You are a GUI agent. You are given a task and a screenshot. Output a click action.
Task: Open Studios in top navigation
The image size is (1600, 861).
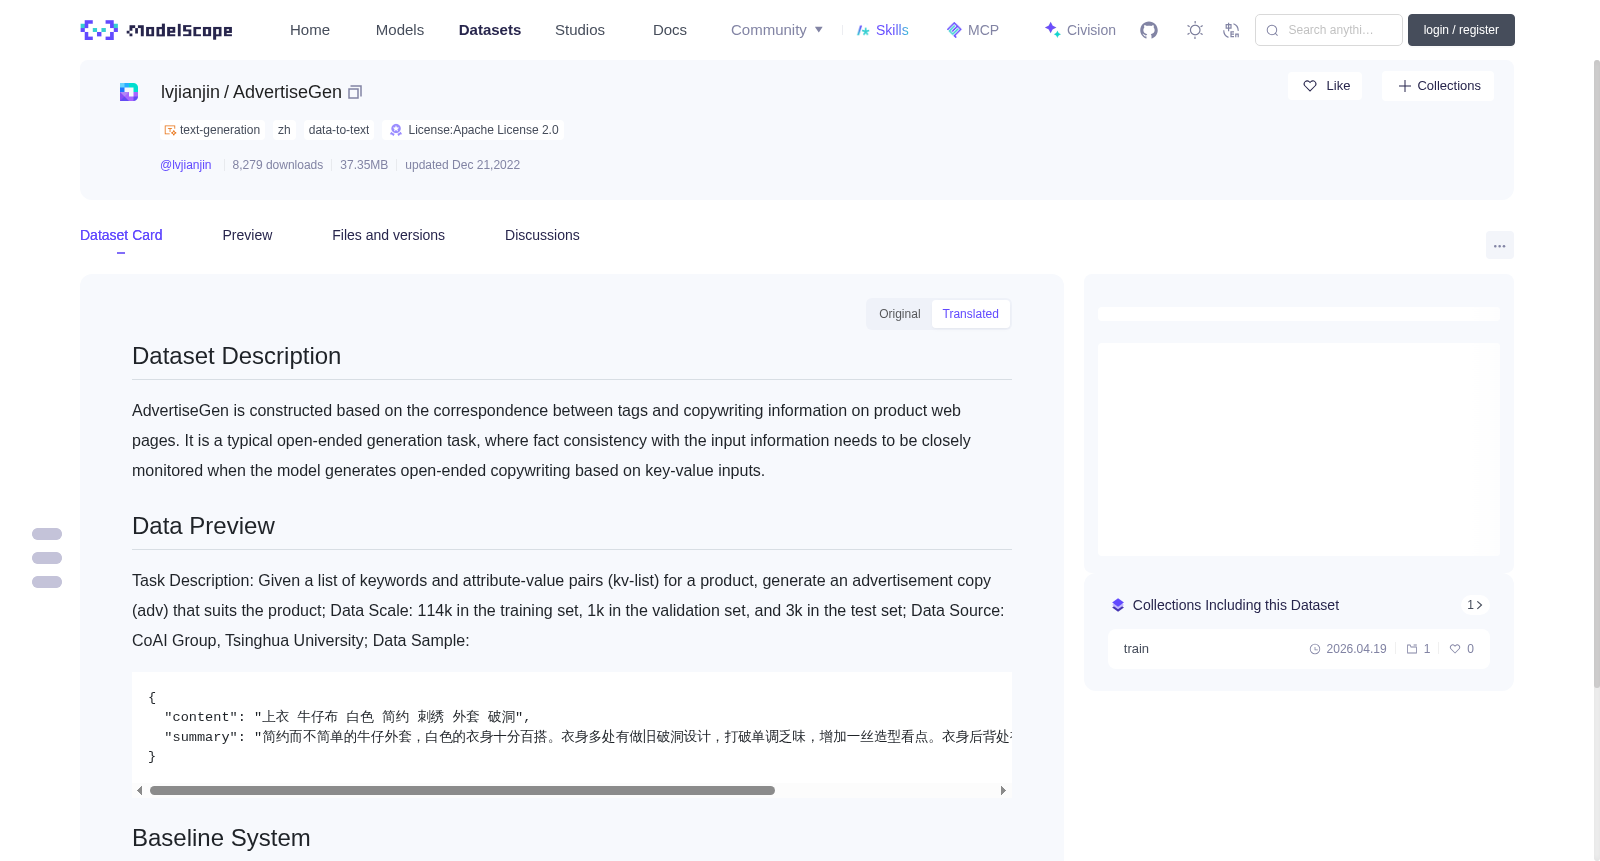click(580, 30)
